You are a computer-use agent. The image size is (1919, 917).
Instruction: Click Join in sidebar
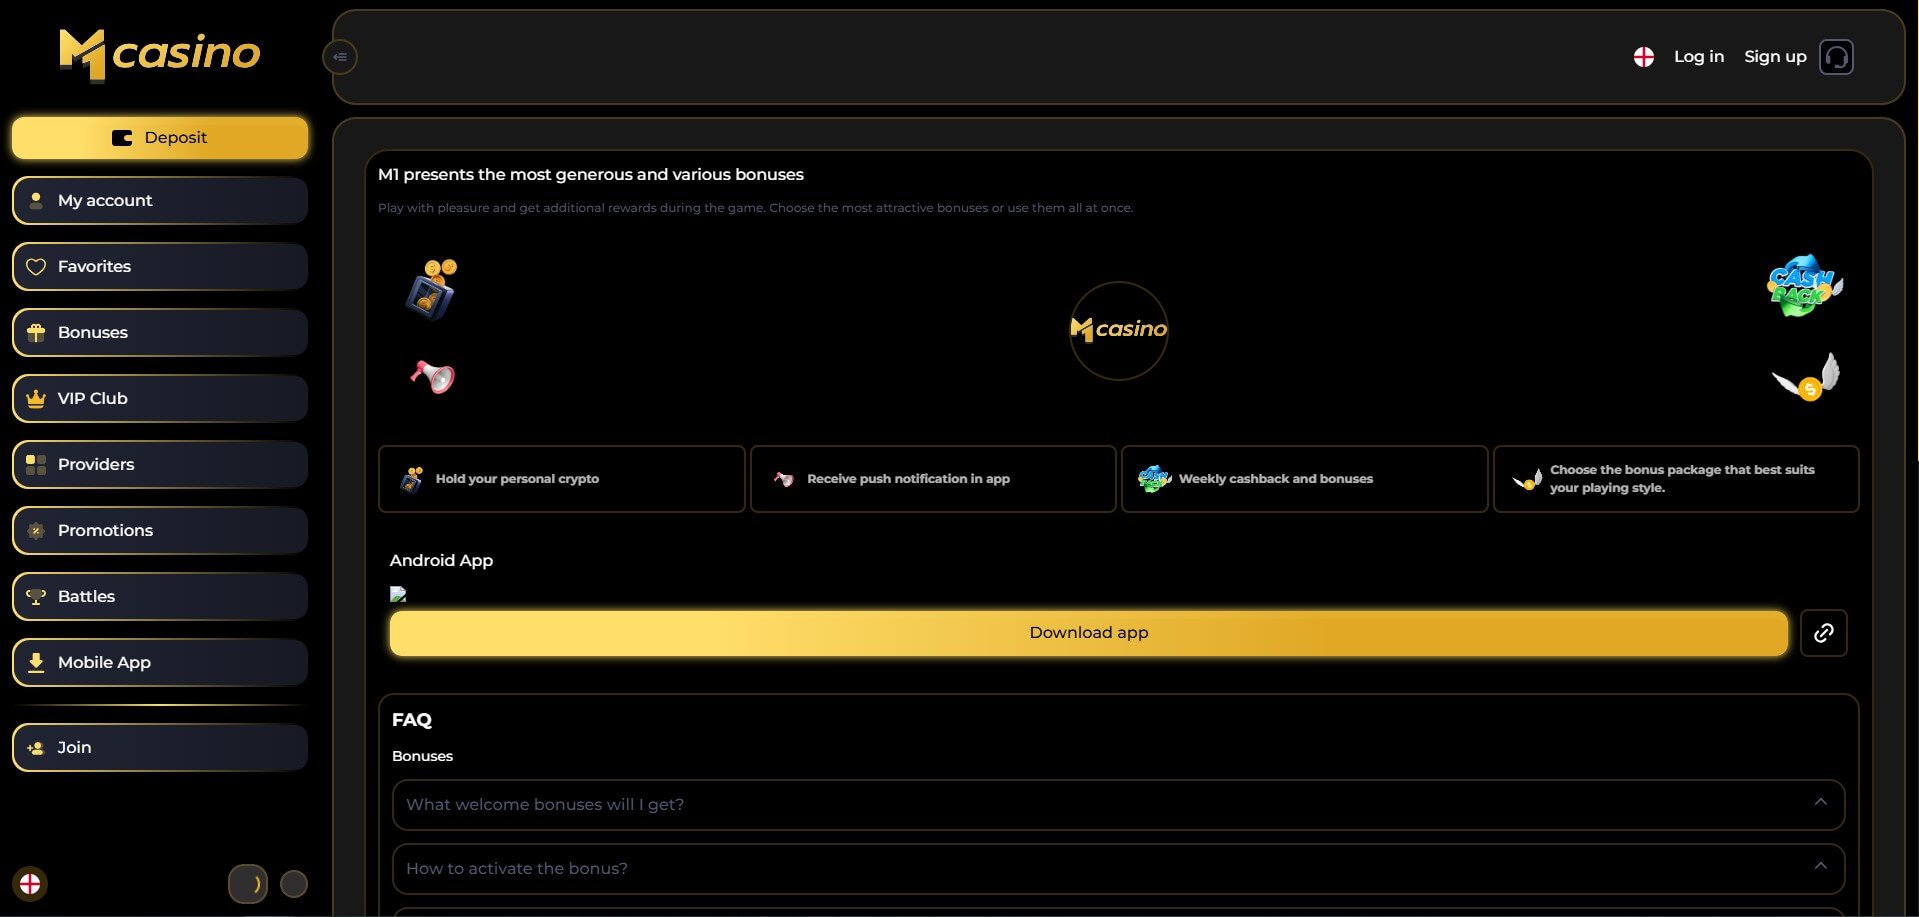(x=160, y=748)
